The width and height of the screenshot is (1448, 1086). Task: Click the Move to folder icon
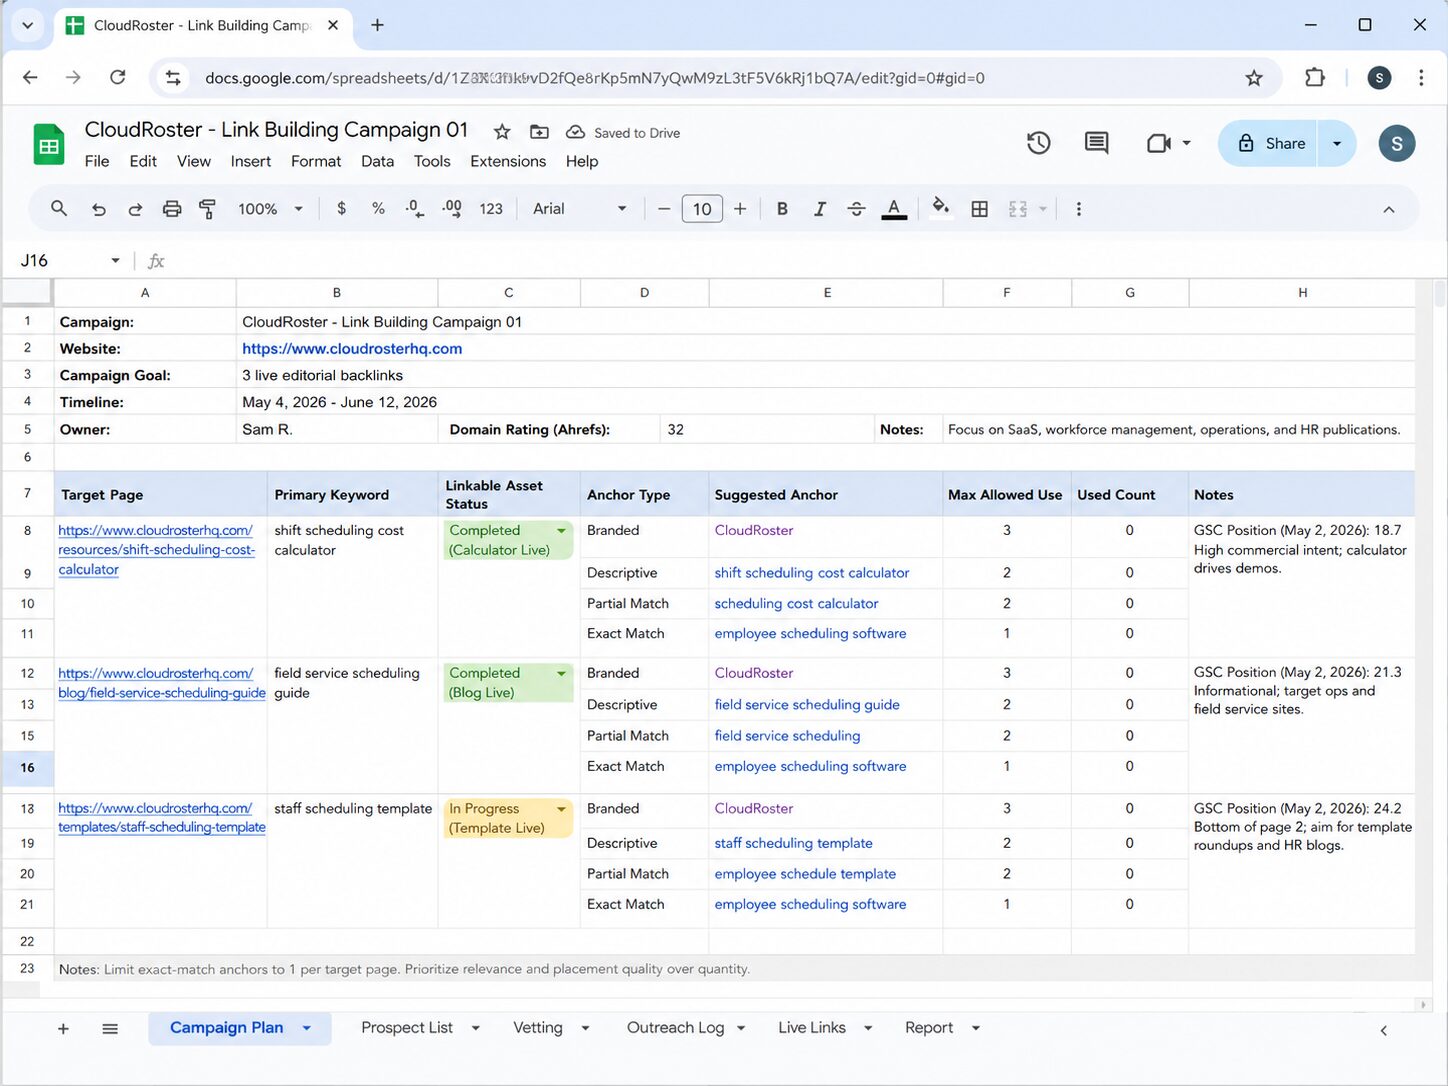click(x=539, y=132)
